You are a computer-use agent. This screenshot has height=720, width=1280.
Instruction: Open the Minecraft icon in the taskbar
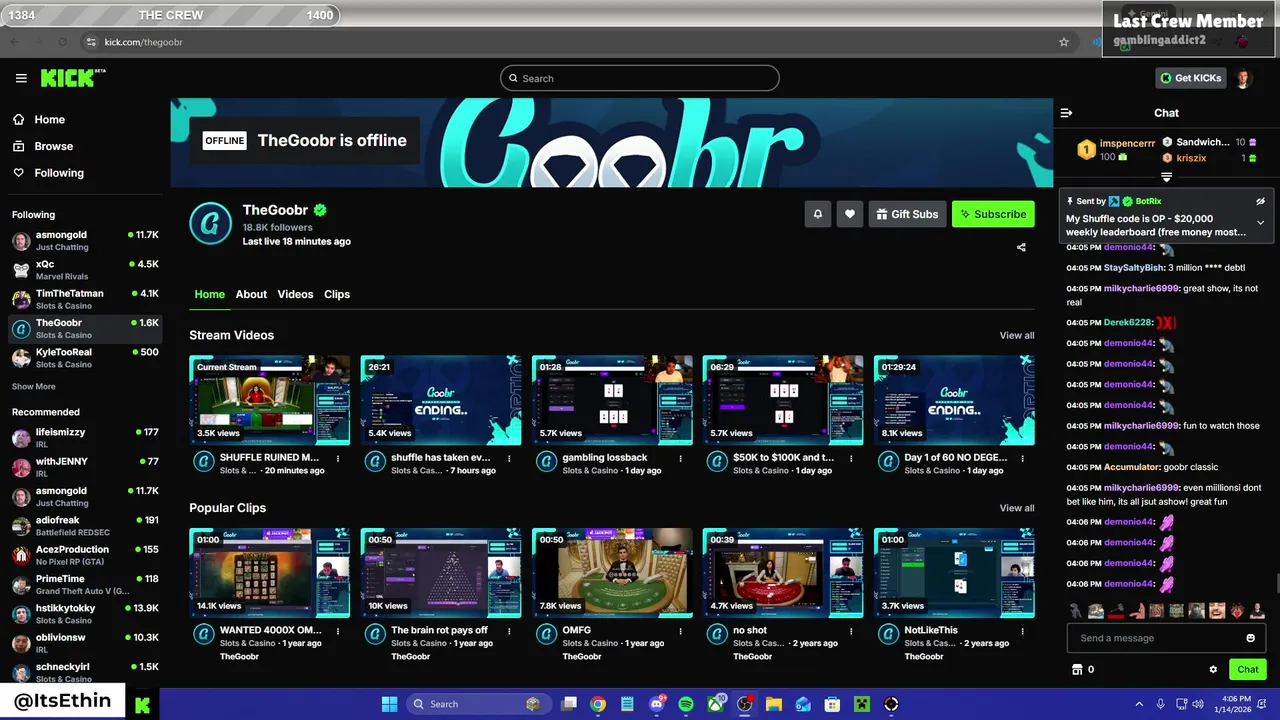(x=862, y=704)
